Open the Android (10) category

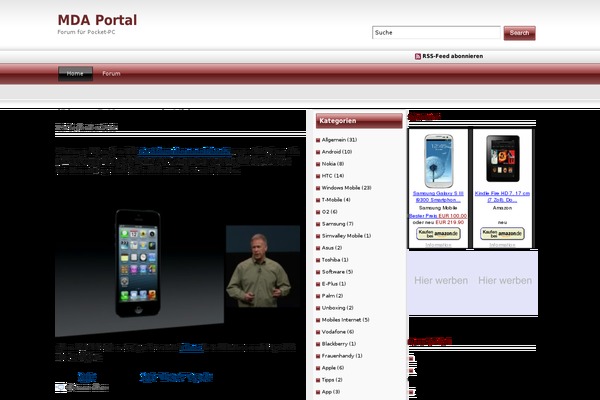click(x=337, y=152)
